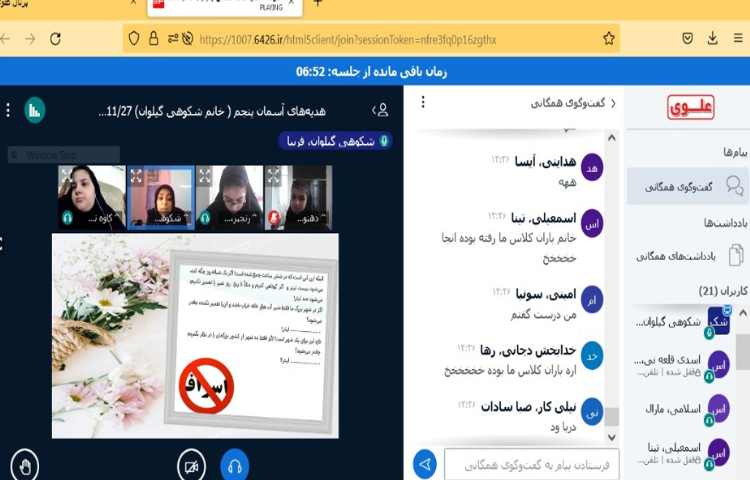The width and height of the screenshot is (750, 480).
Task: Open the meeting options three-dot menu
Action: [8, 110]
